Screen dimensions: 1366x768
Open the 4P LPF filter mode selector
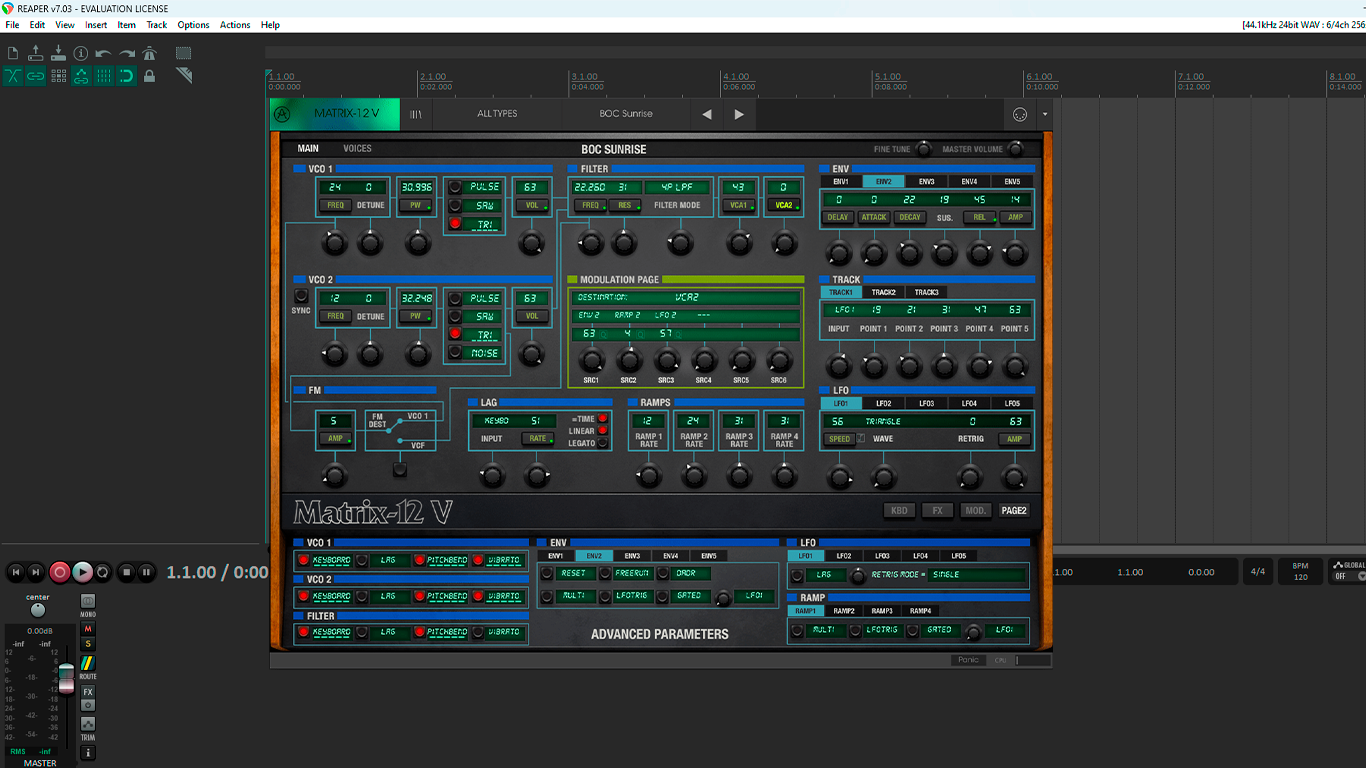pyautogui.click(x=677, y=187)
